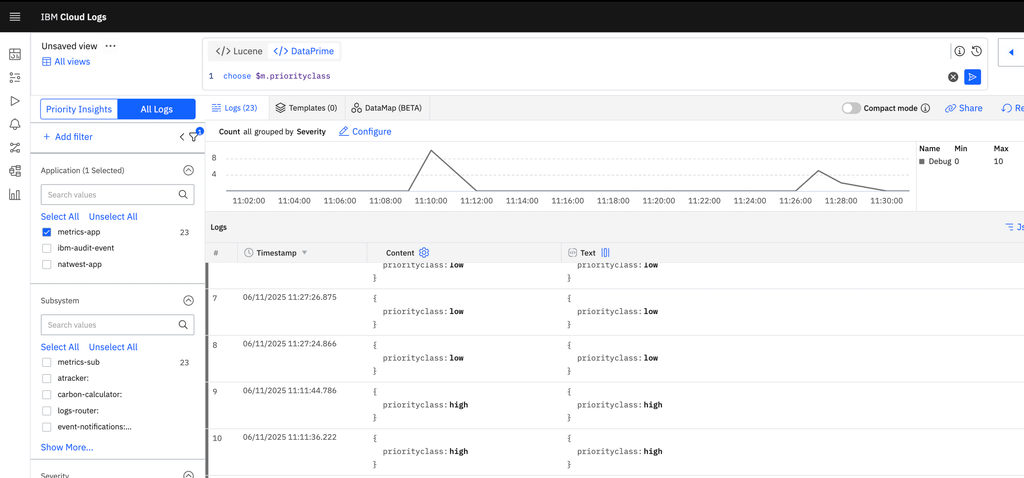Select log row 10 timestamp 11:11:36.222
The height and width of the screenshot is (478, 1024).
289,437
